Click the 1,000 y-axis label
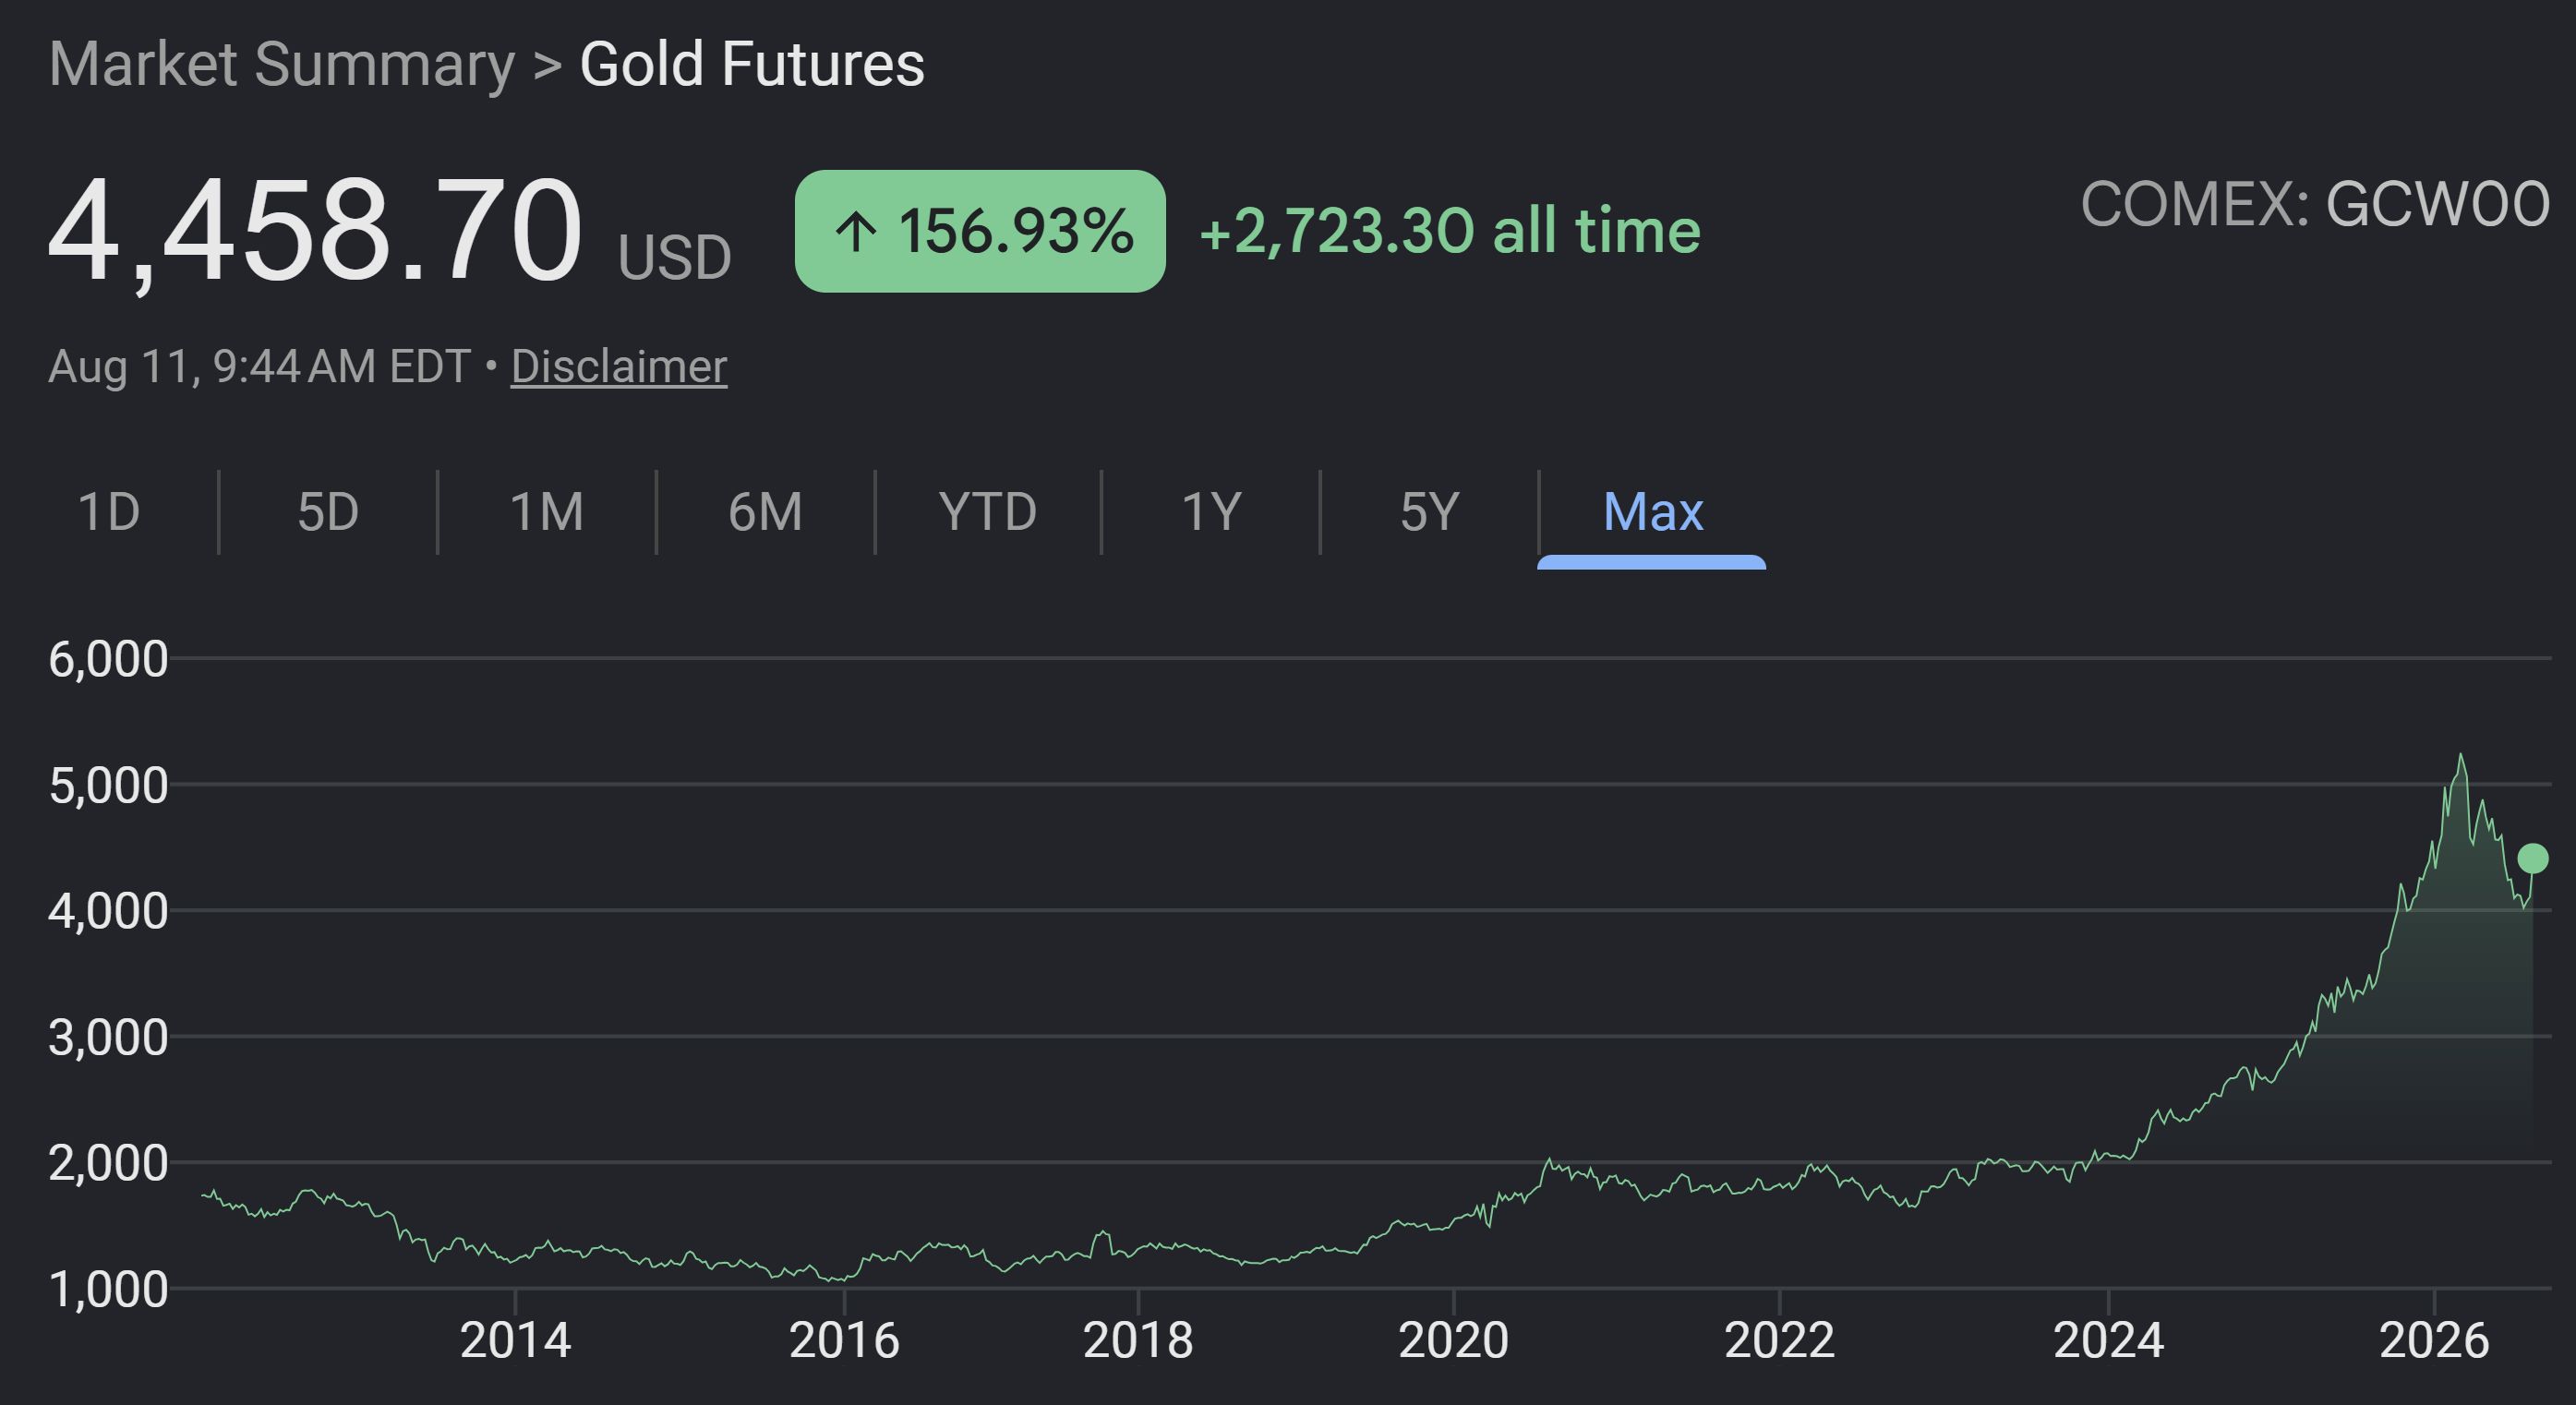This screenshot has height=1405, width=2576. (x=108, y=1289)
